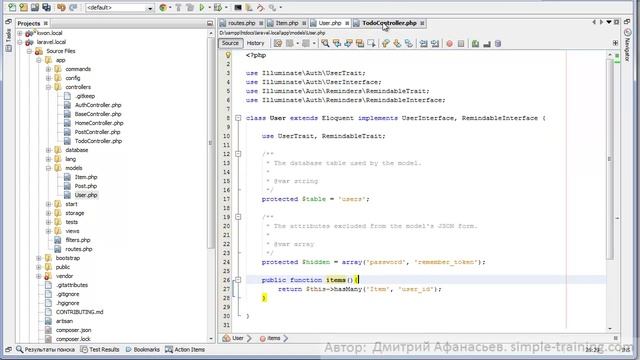Click the Open Project toolbar icon
This screenshot has width=640, height=360.
pyautogui.click(x=35, y=7)
